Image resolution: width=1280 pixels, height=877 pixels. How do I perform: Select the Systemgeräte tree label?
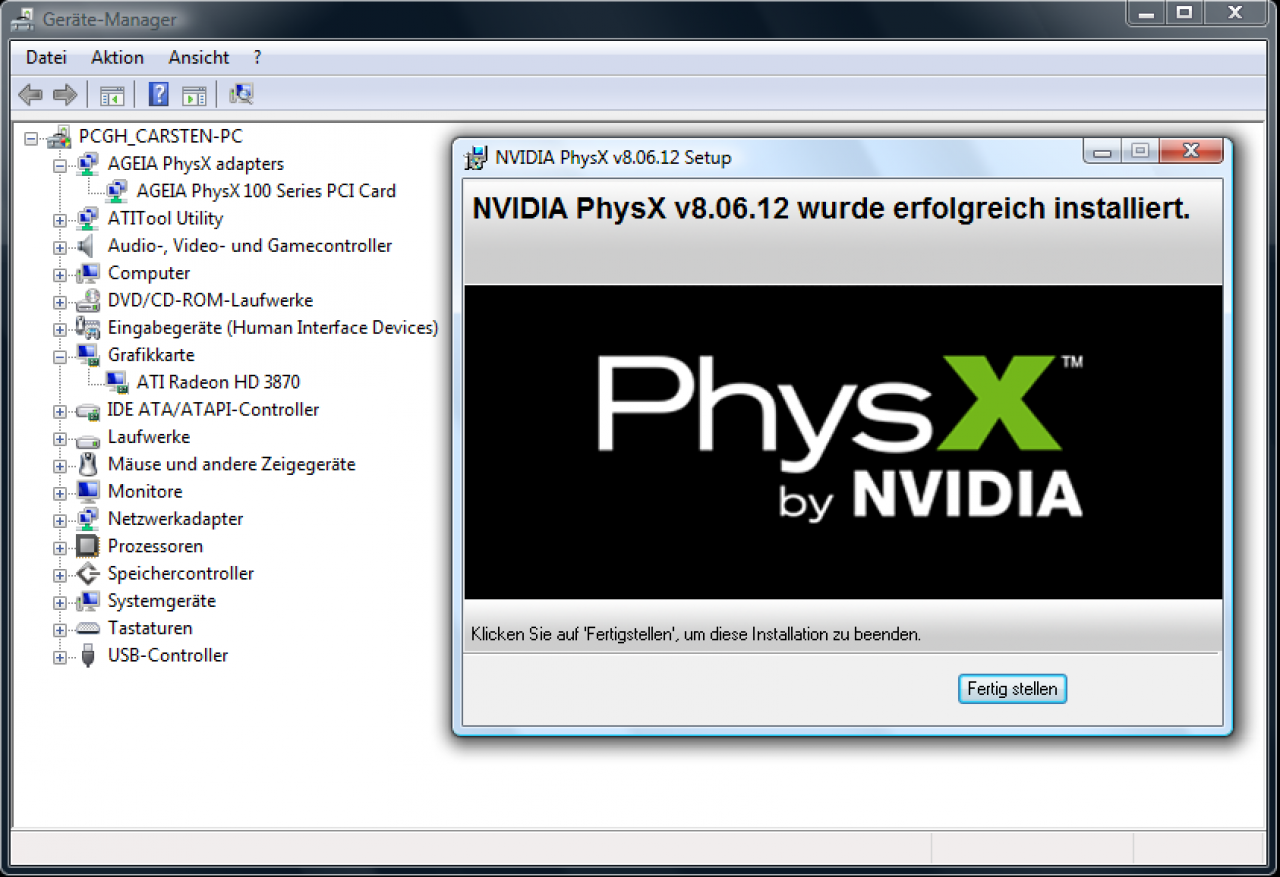pyautogui.click(x=162, y=601)
